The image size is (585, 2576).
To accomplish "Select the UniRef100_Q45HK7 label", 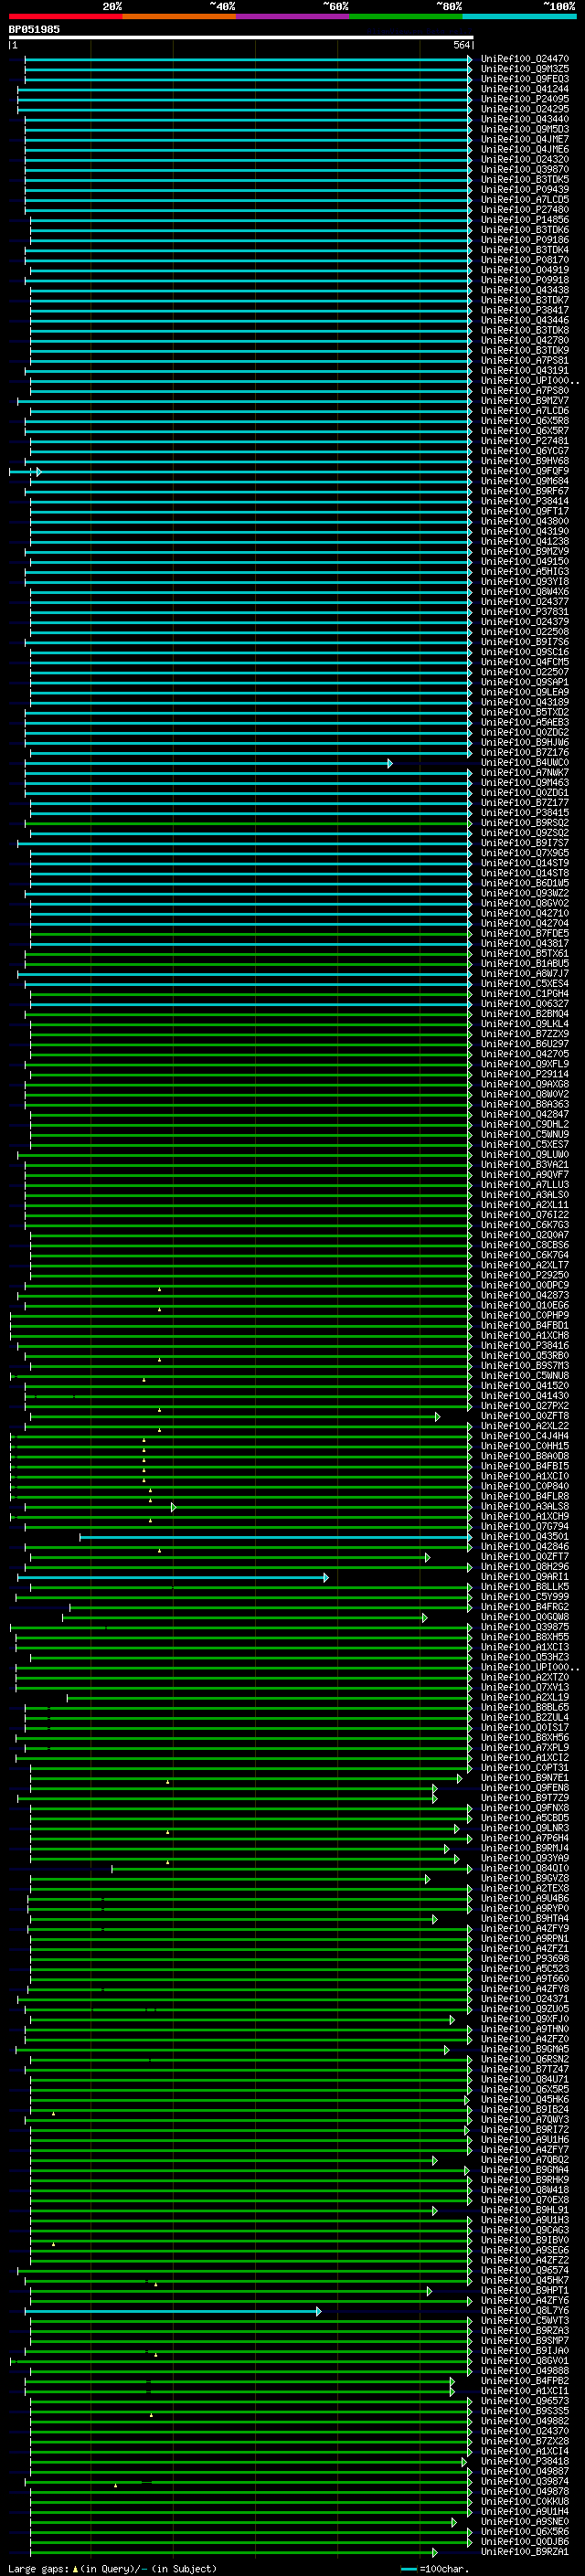I will tap(525, 2281).
